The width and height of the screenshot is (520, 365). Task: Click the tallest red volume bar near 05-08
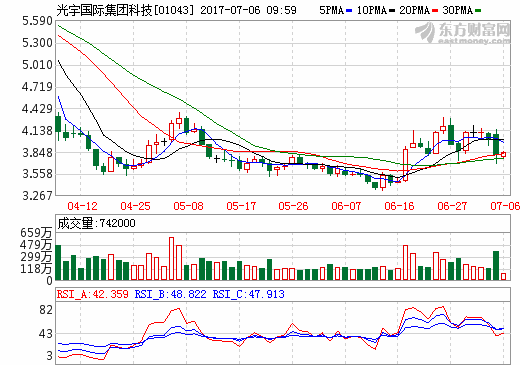[171, 258]
